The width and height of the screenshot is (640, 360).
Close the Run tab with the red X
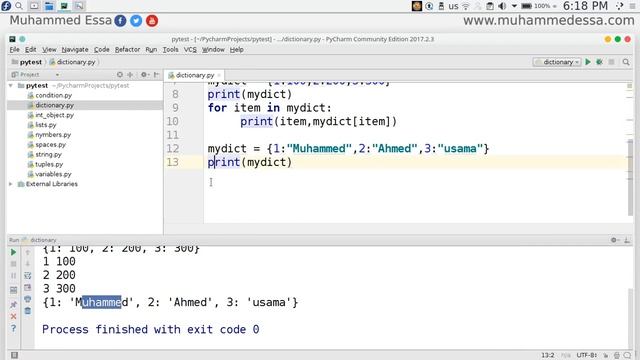tap(13, 316)
